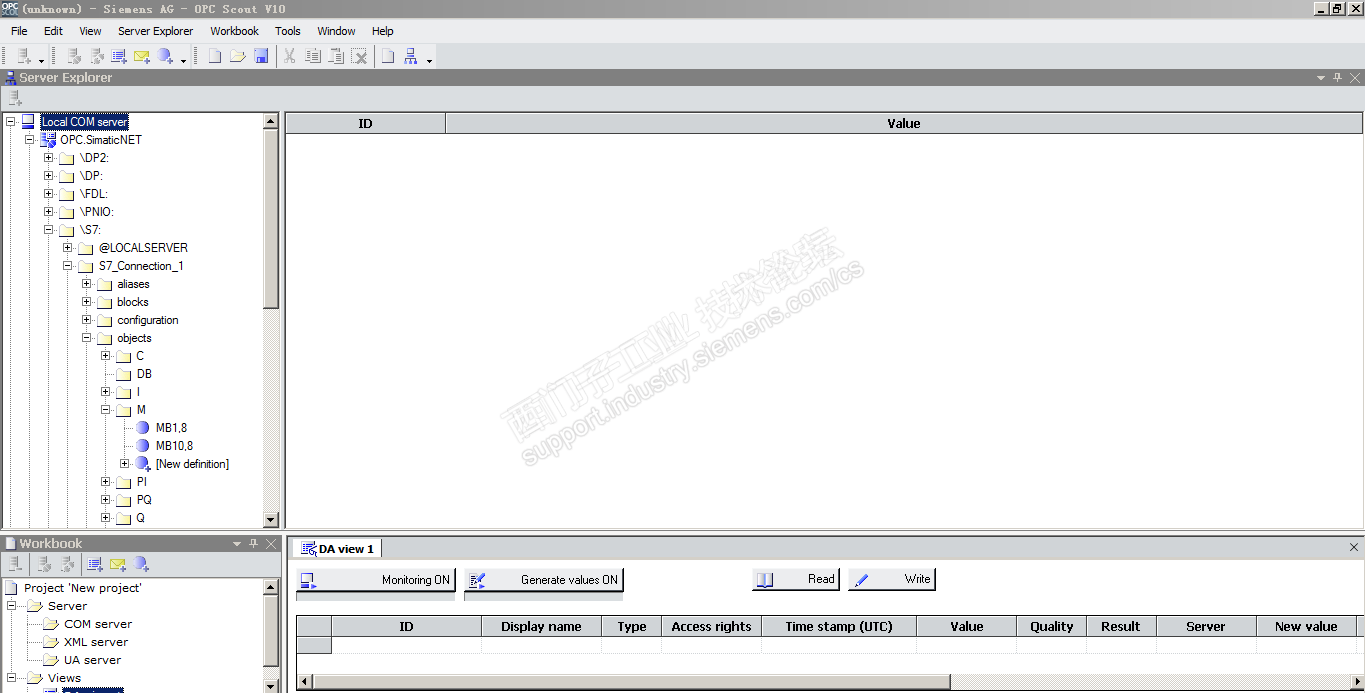Toggle auto-hide pin on Workbook panel

click(x=254, y=544)
